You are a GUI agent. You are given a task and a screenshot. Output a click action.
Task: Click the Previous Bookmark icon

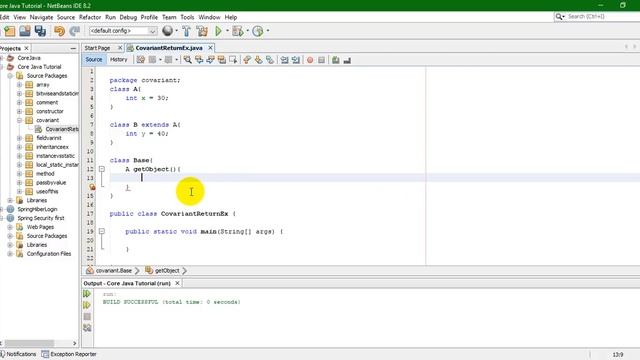tap(247, 60)
